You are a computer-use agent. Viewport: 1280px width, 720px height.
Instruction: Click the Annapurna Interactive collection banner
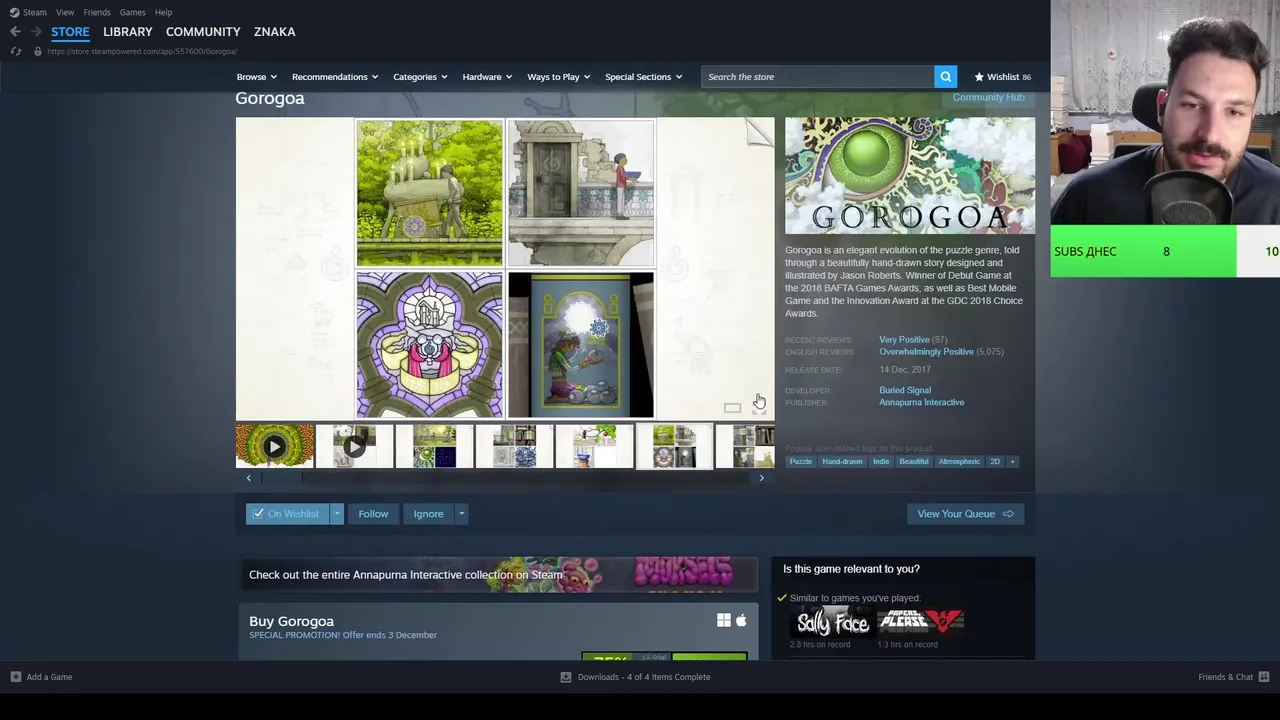coord(498,575)
